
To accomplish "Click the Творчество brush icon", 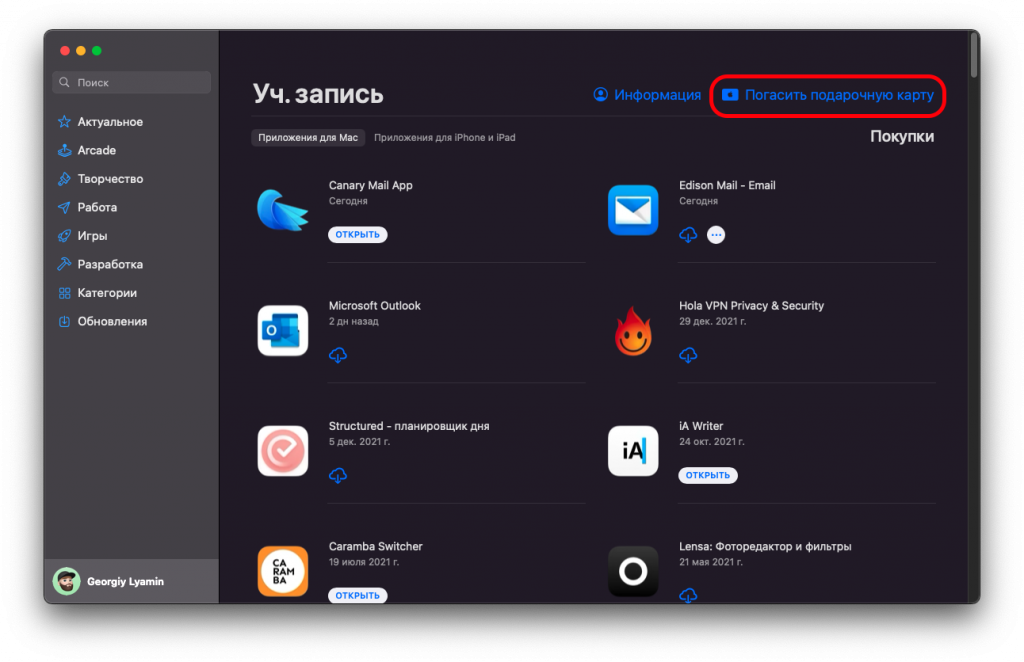I will (x=64, y=178).
